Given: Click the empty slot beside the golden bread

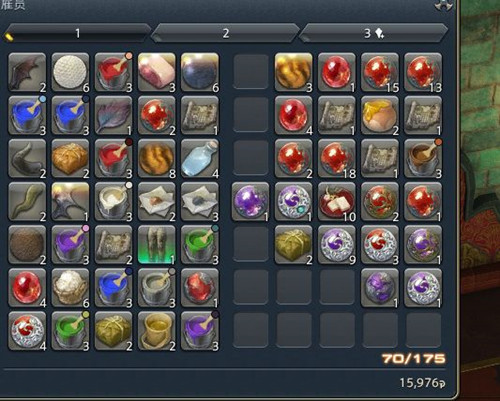Looking at the screenshot, I should click(251, 72).
